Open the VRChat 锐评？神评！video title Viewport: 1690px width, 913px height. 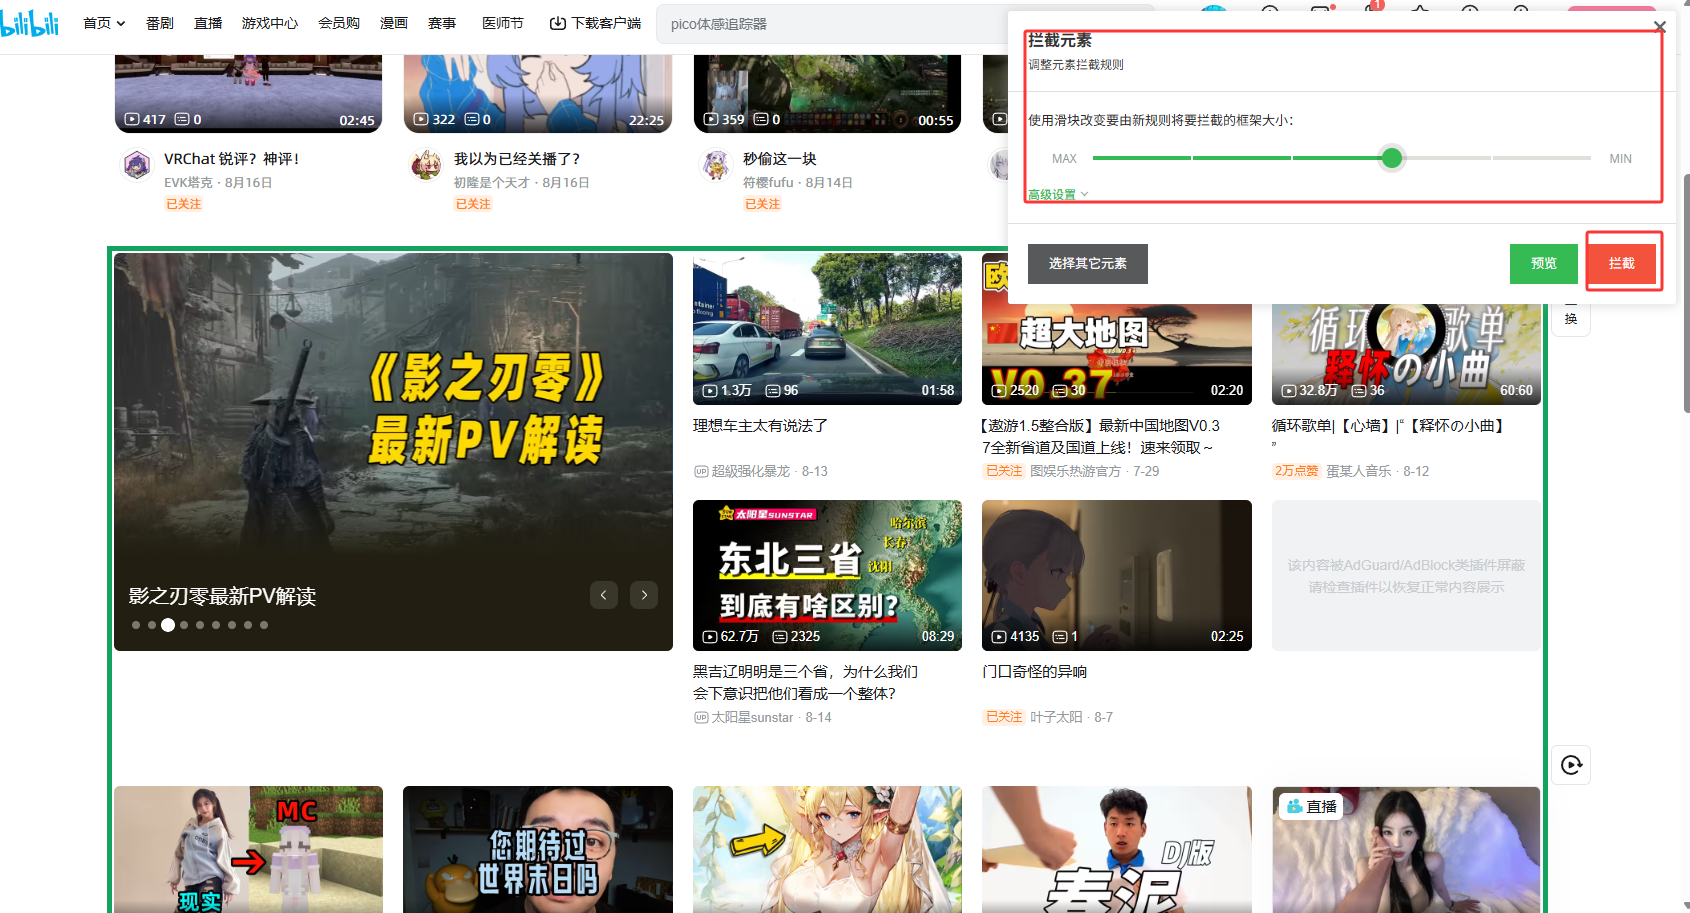[231, 159]
